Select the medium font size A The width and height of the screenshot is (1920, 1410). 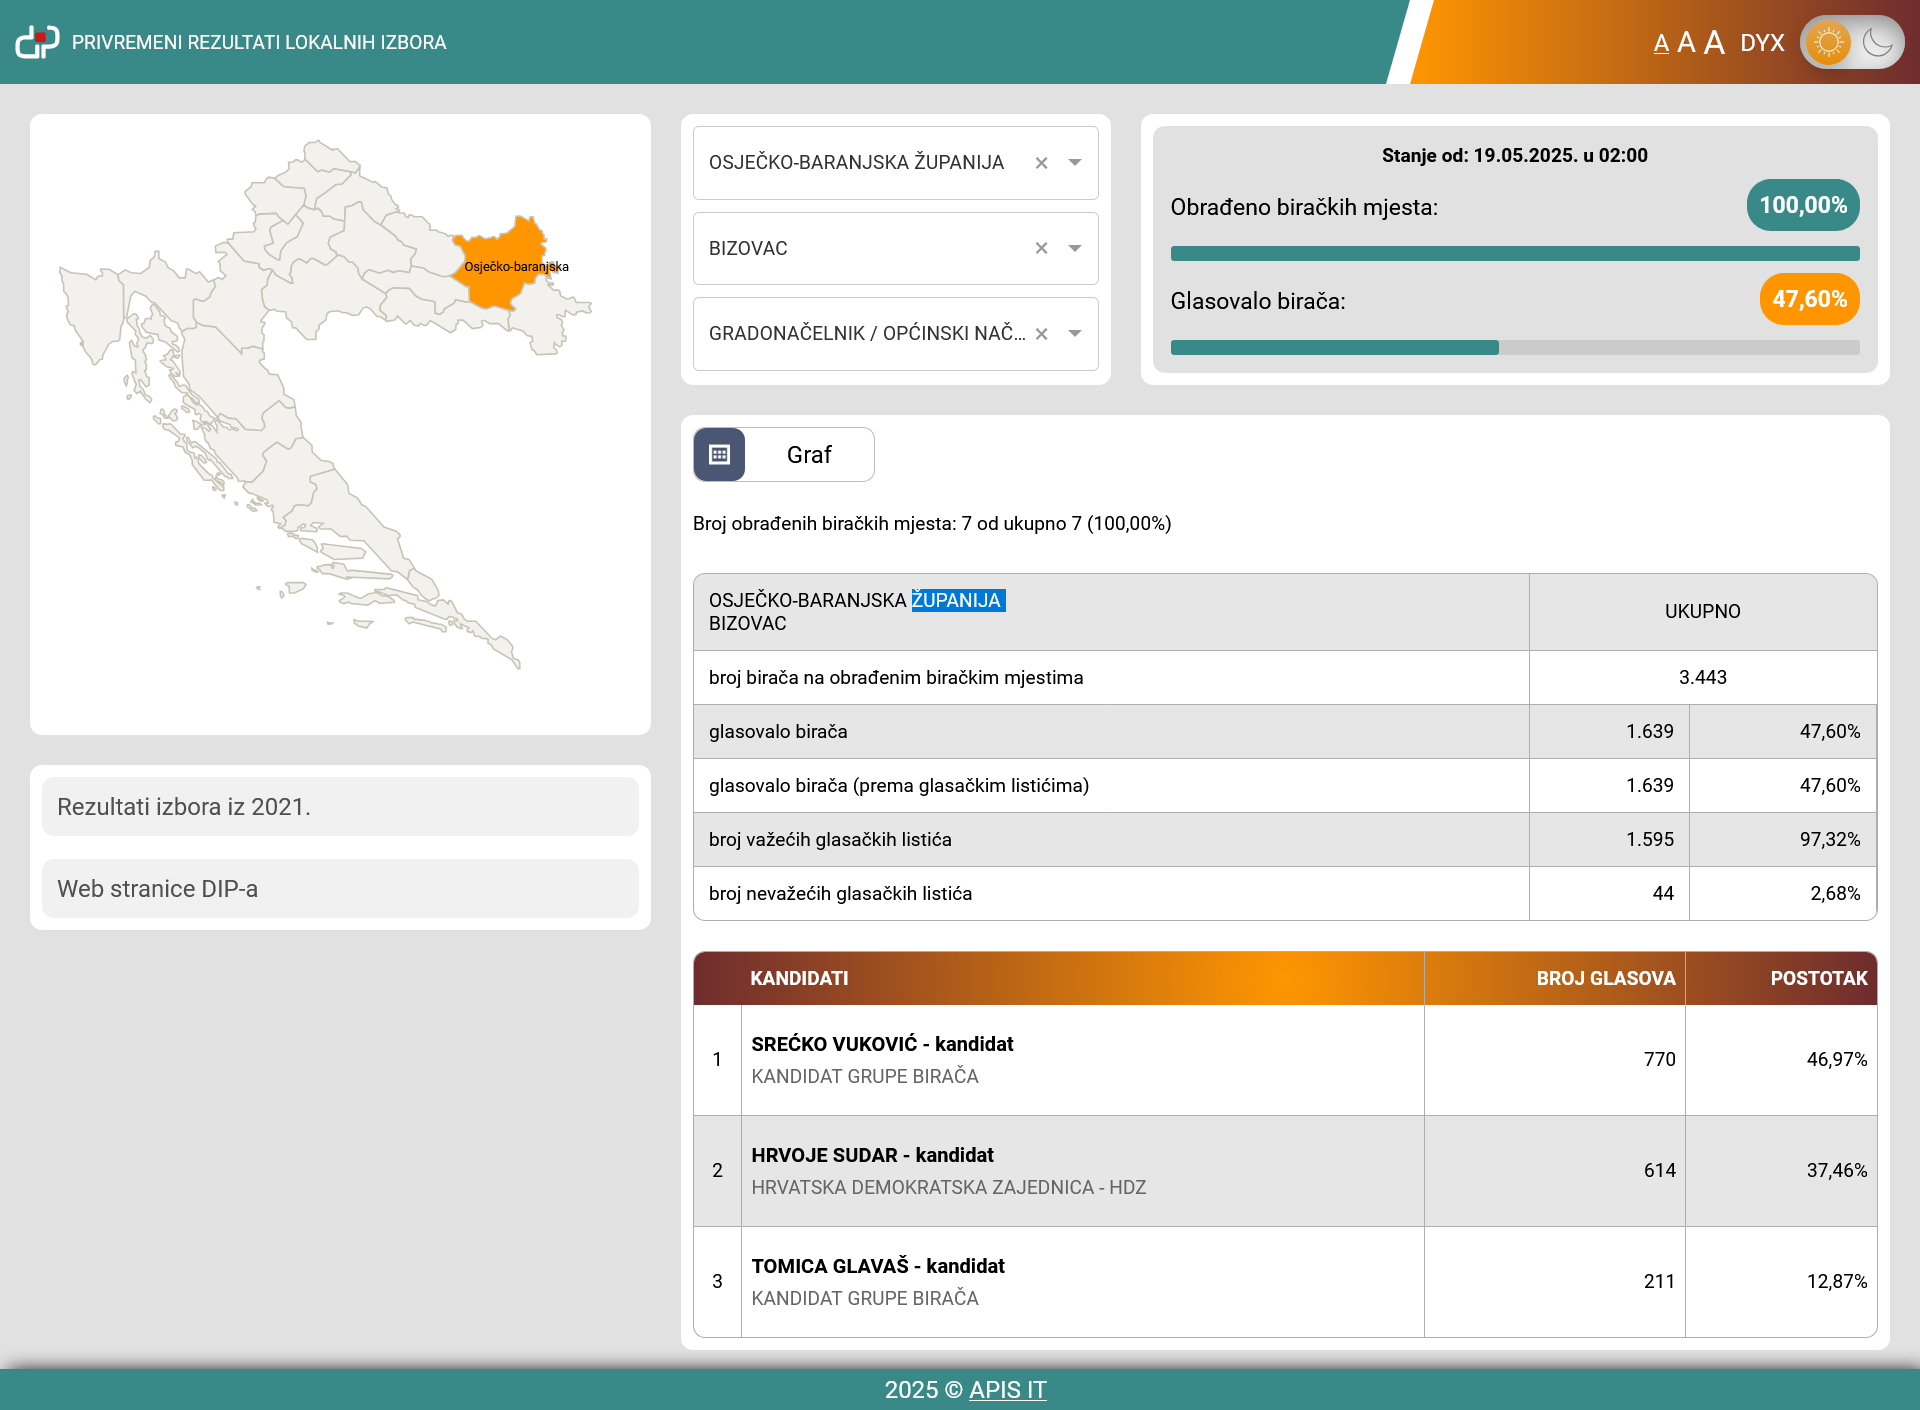click(x=1686, y=43)
